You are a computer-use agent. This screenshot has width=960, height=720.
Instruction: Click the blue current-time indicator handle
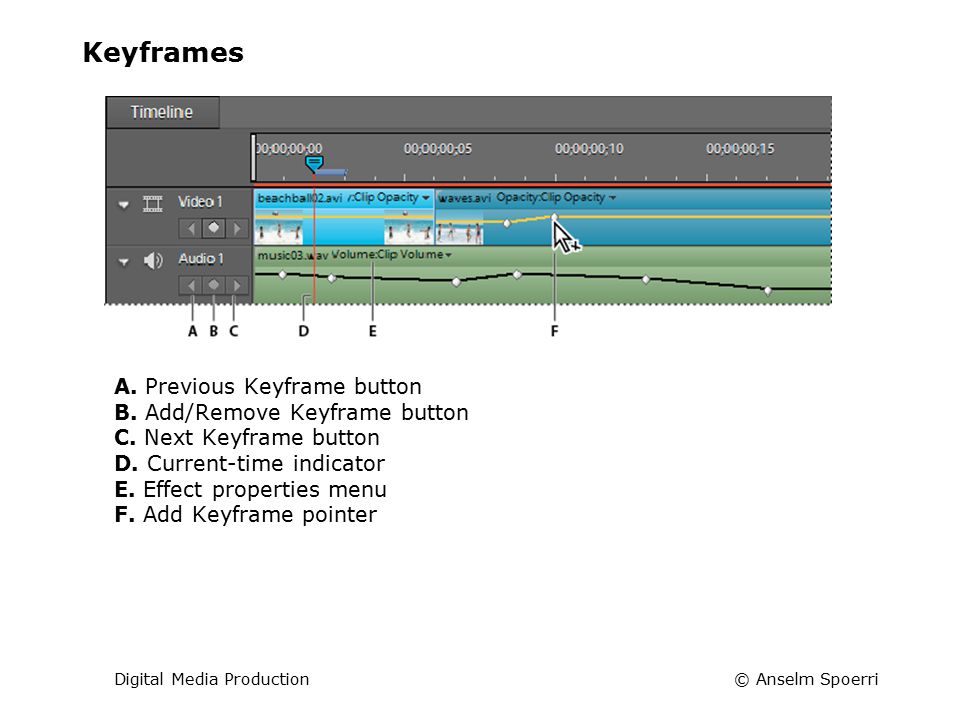coord(314,163)
